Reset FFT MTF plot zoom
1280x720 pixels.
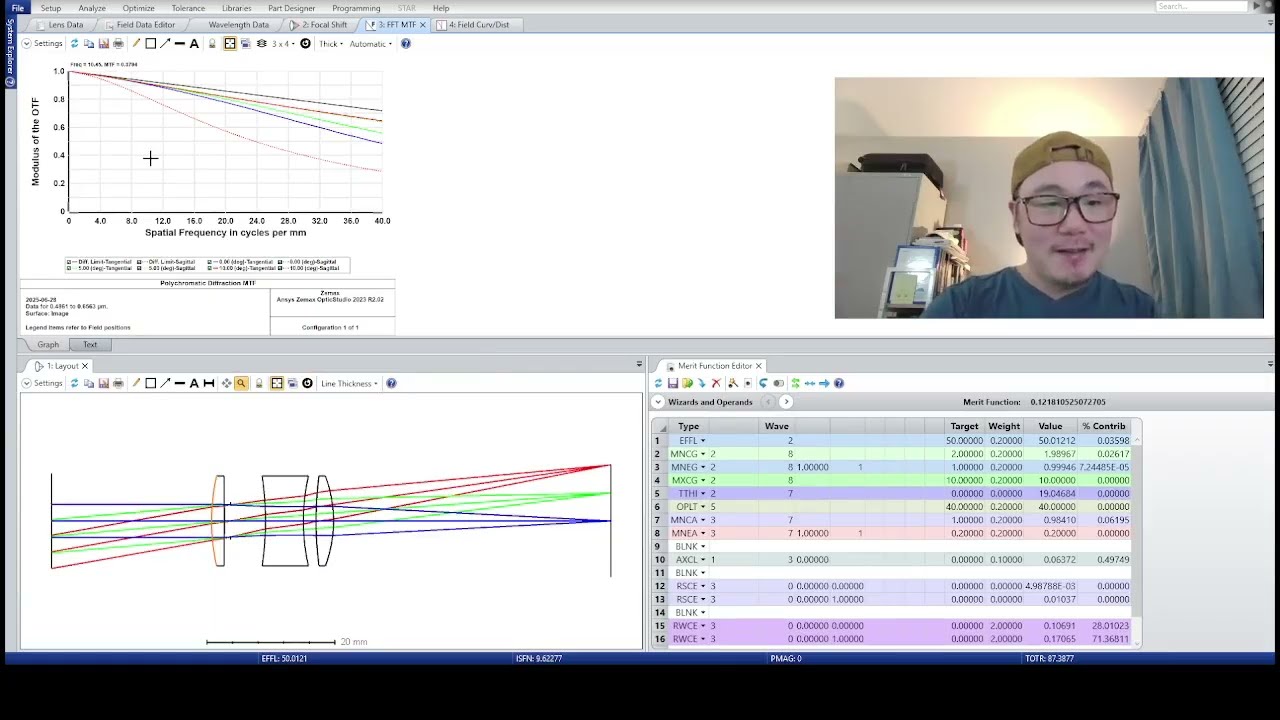(305, 44)
